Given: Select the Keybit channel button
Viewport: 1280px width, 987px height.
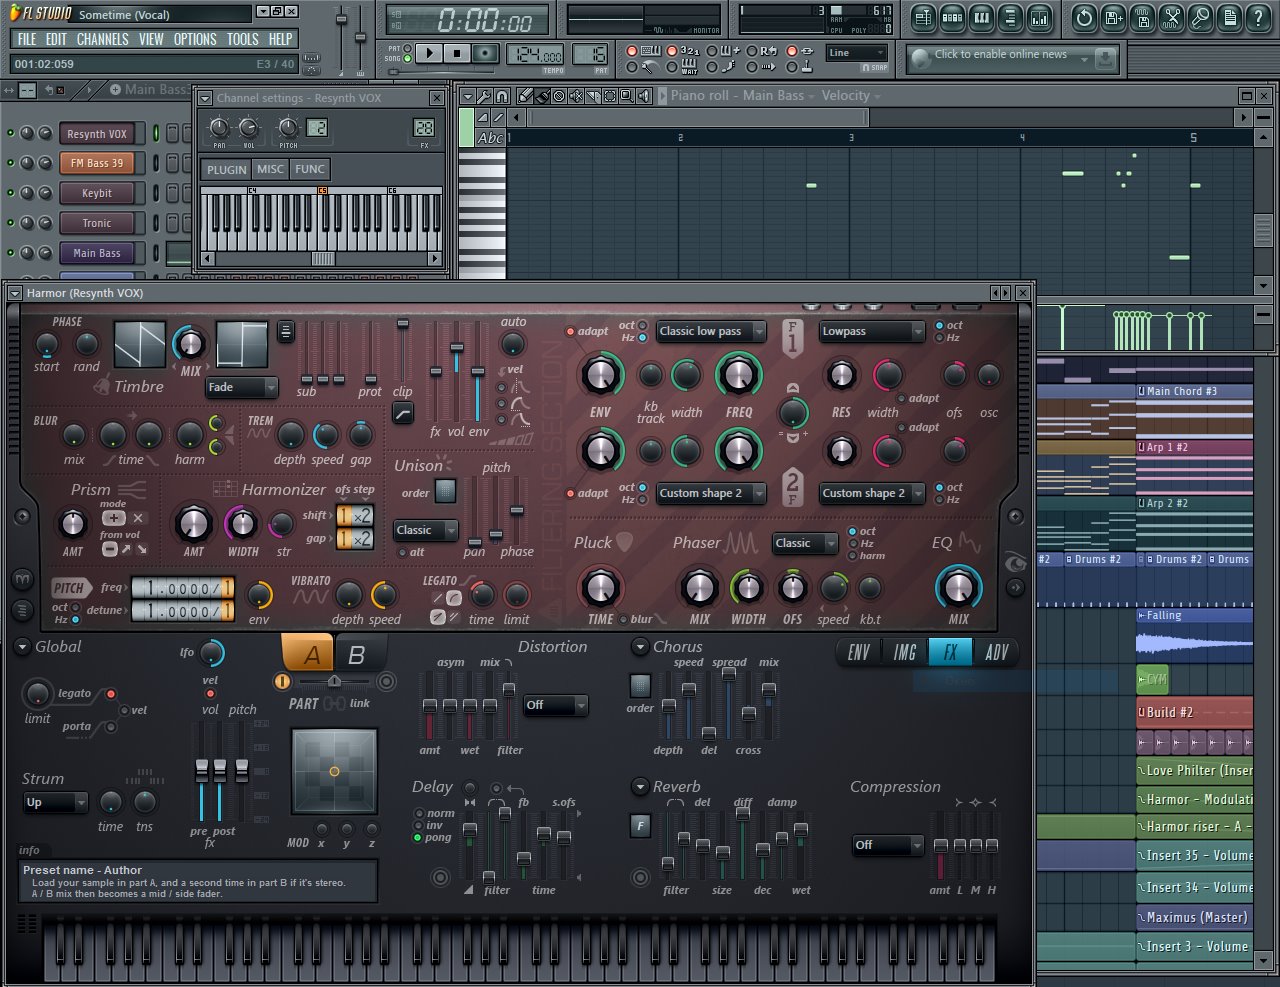Looking at the screenshot, I should tap(97, 193).
